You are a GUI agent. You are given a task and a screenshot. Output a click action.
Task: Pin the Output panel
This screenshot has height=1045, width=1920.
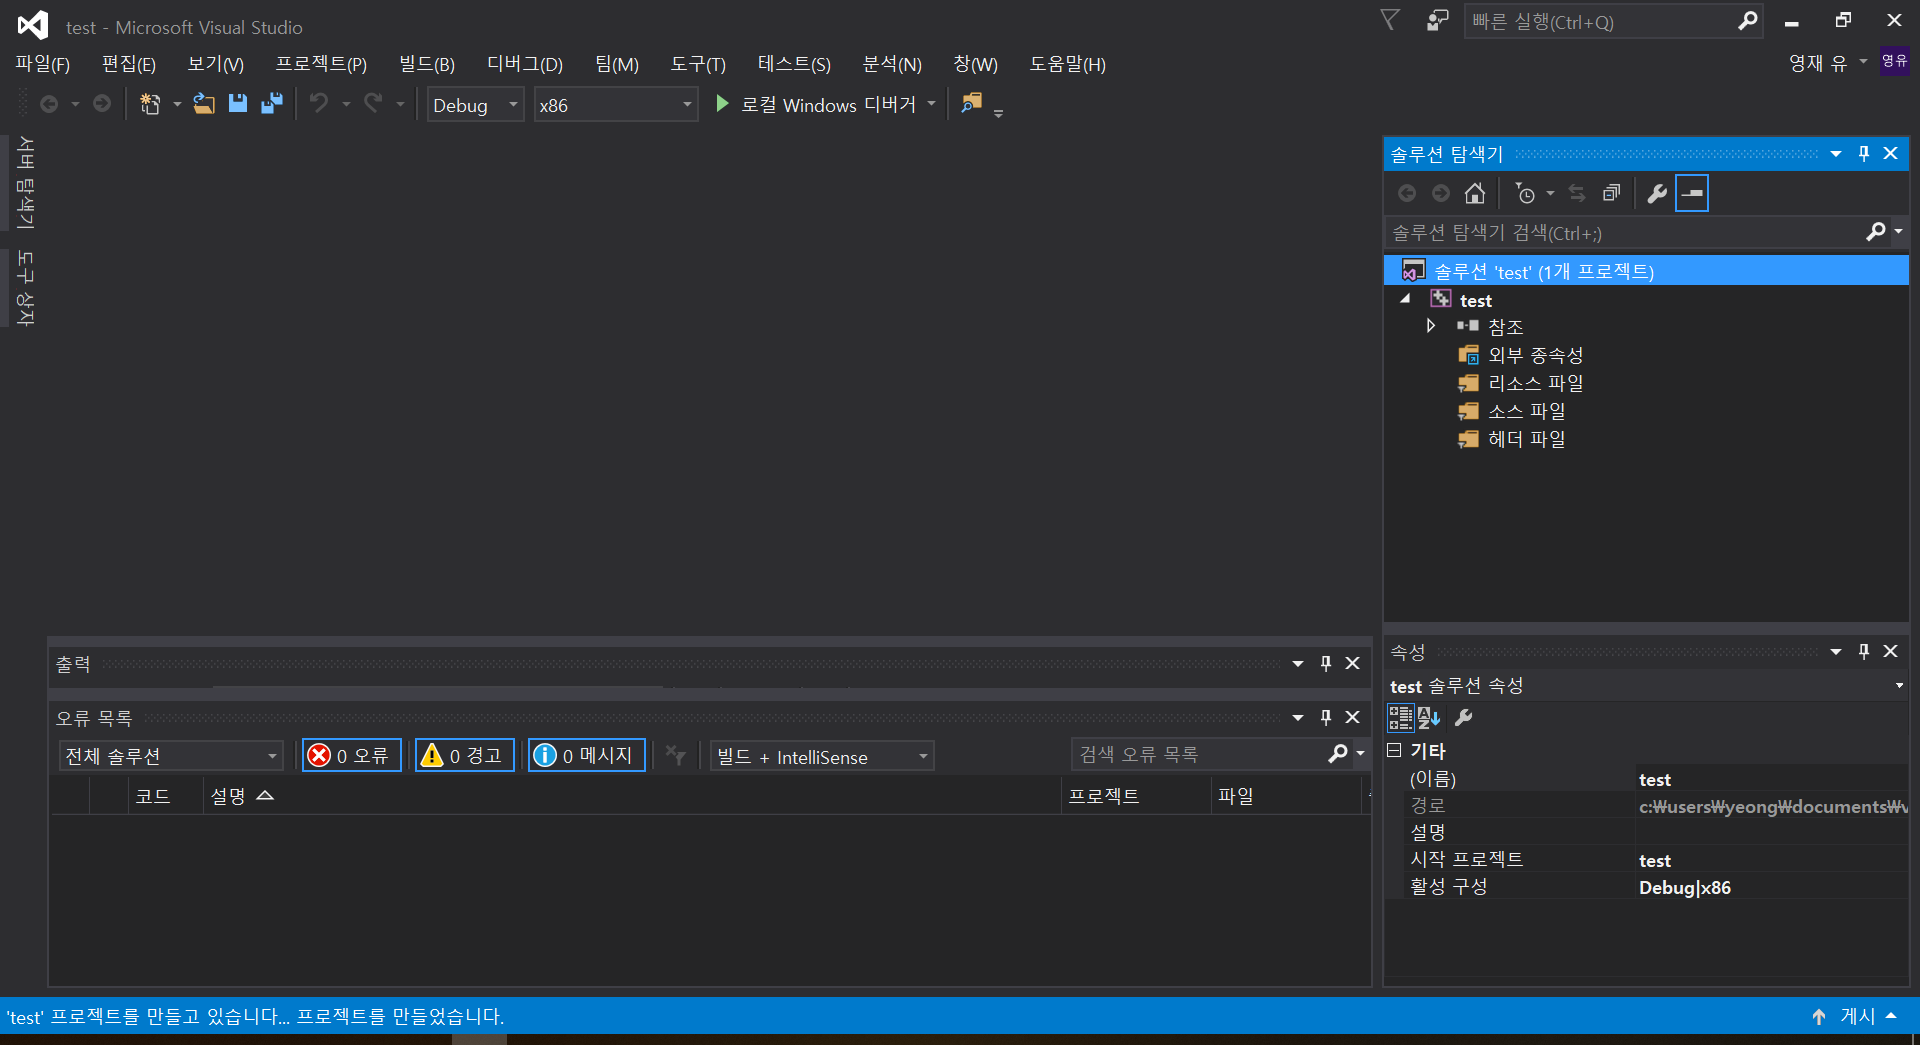coord(1326,663)
